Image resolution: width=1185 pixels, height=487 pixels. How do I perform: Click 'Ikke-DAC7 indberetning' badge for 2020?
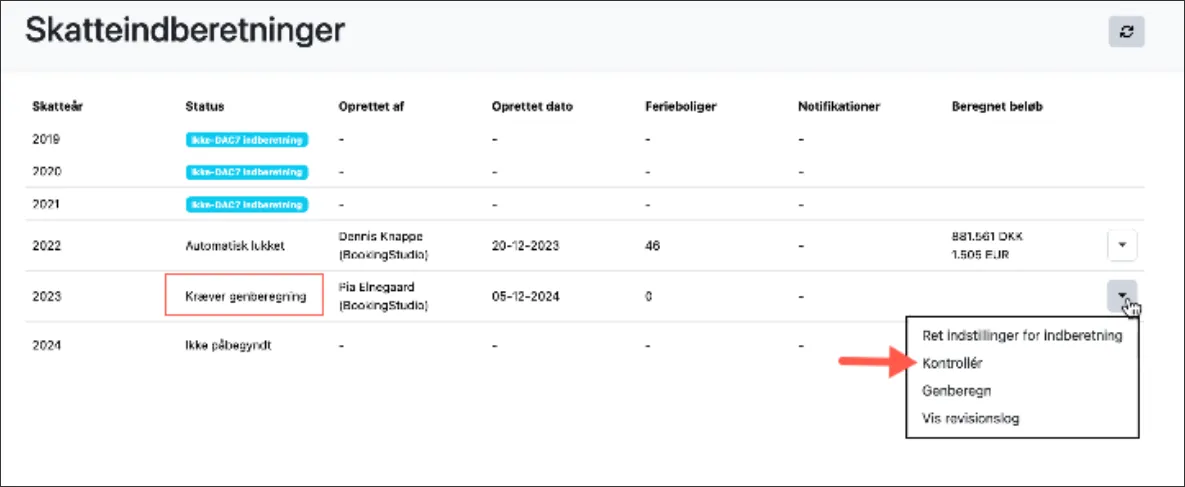[x=246, y=172]
